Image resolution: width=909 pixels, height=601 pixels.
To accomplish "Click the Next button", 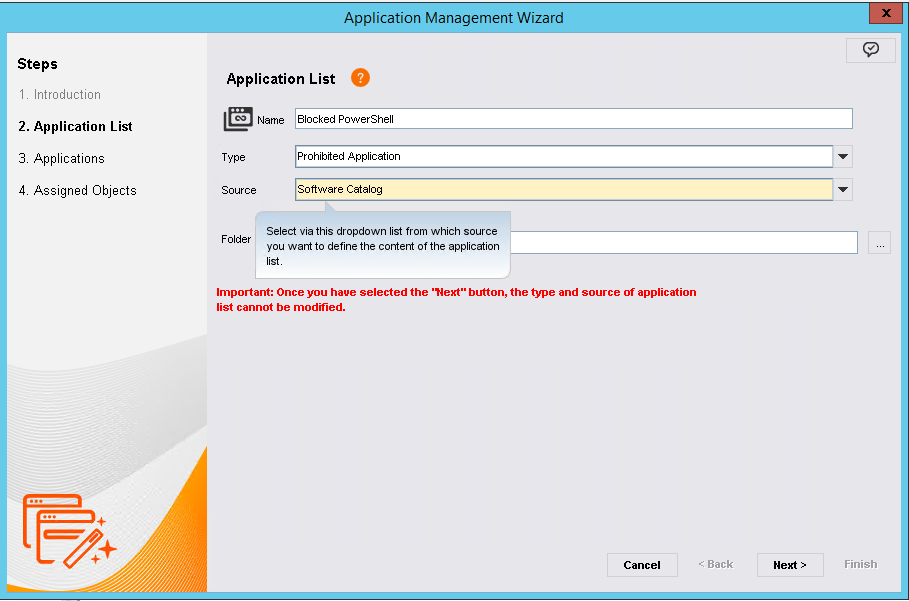I will point(790,564).
